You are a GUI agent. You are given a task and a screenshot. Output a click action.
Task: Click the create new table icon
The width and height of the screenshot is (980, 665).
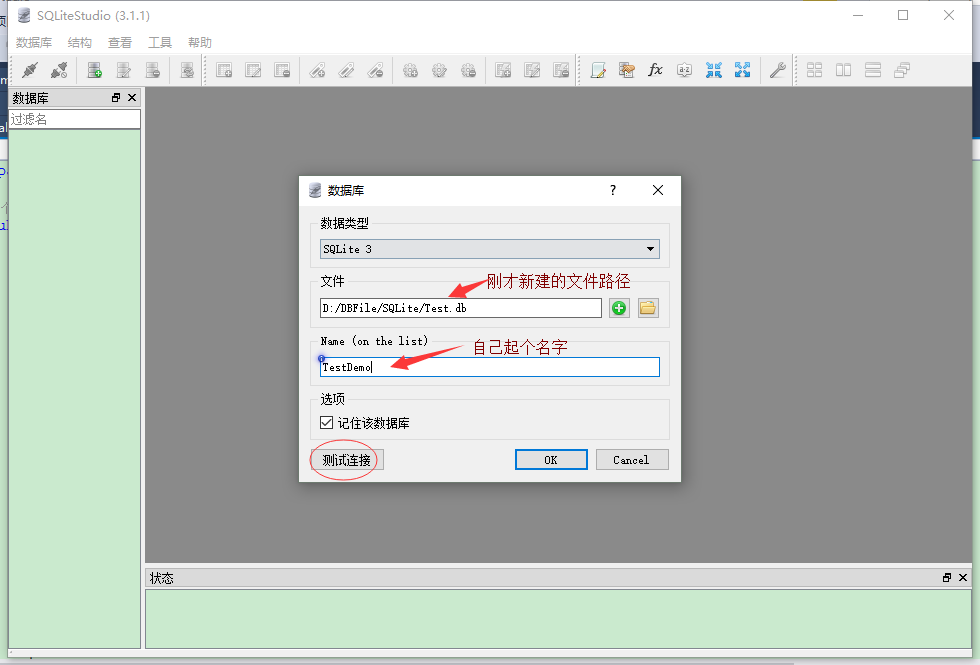[x=224, y=70]
